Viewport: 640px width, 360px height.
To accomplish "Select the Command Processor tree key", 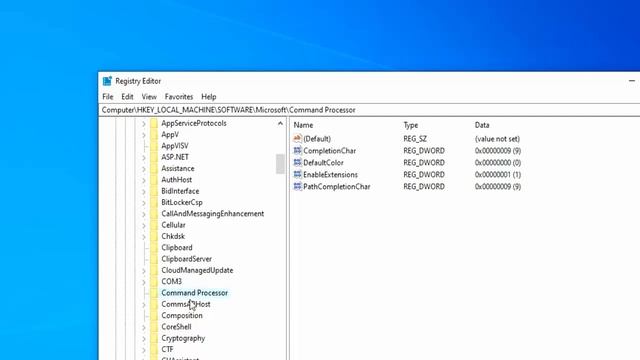I will pyautogui.click(x=194, y=293).
